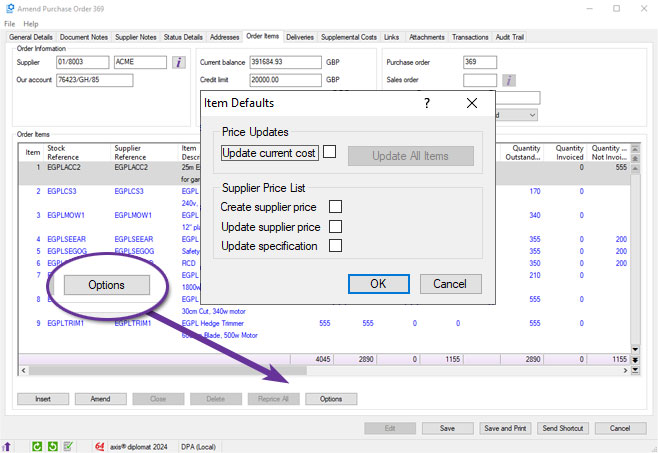Viewport: 658px width, 453px height.
Task: Click the Our account field 76423/GH/85
Action: pos(94,80)
